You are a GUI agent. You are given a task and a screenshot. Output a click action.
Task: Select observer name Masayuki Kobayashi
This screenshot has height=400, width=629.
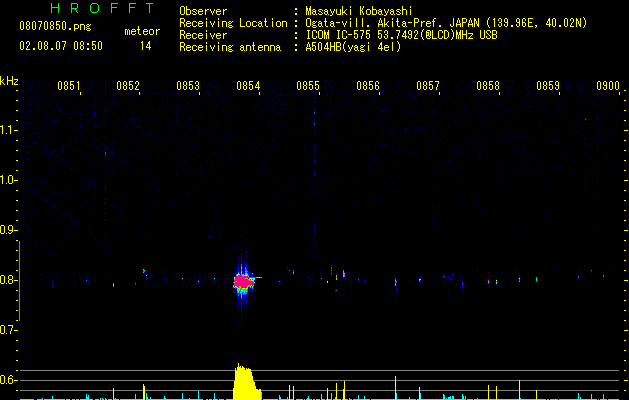coord(359,11)
